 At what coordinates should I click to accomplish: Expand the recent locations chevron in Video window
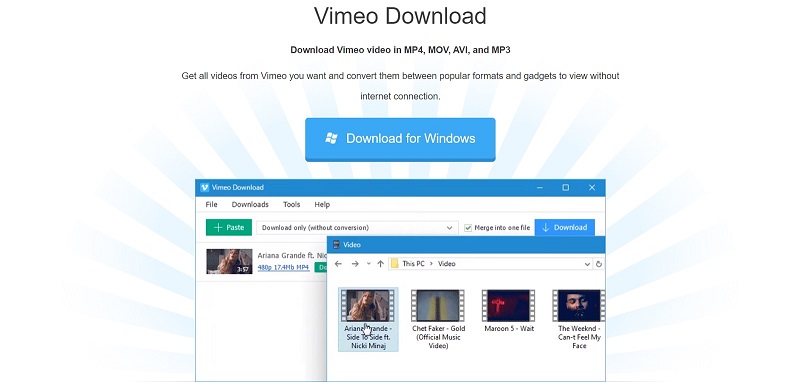tap(368, 264)
